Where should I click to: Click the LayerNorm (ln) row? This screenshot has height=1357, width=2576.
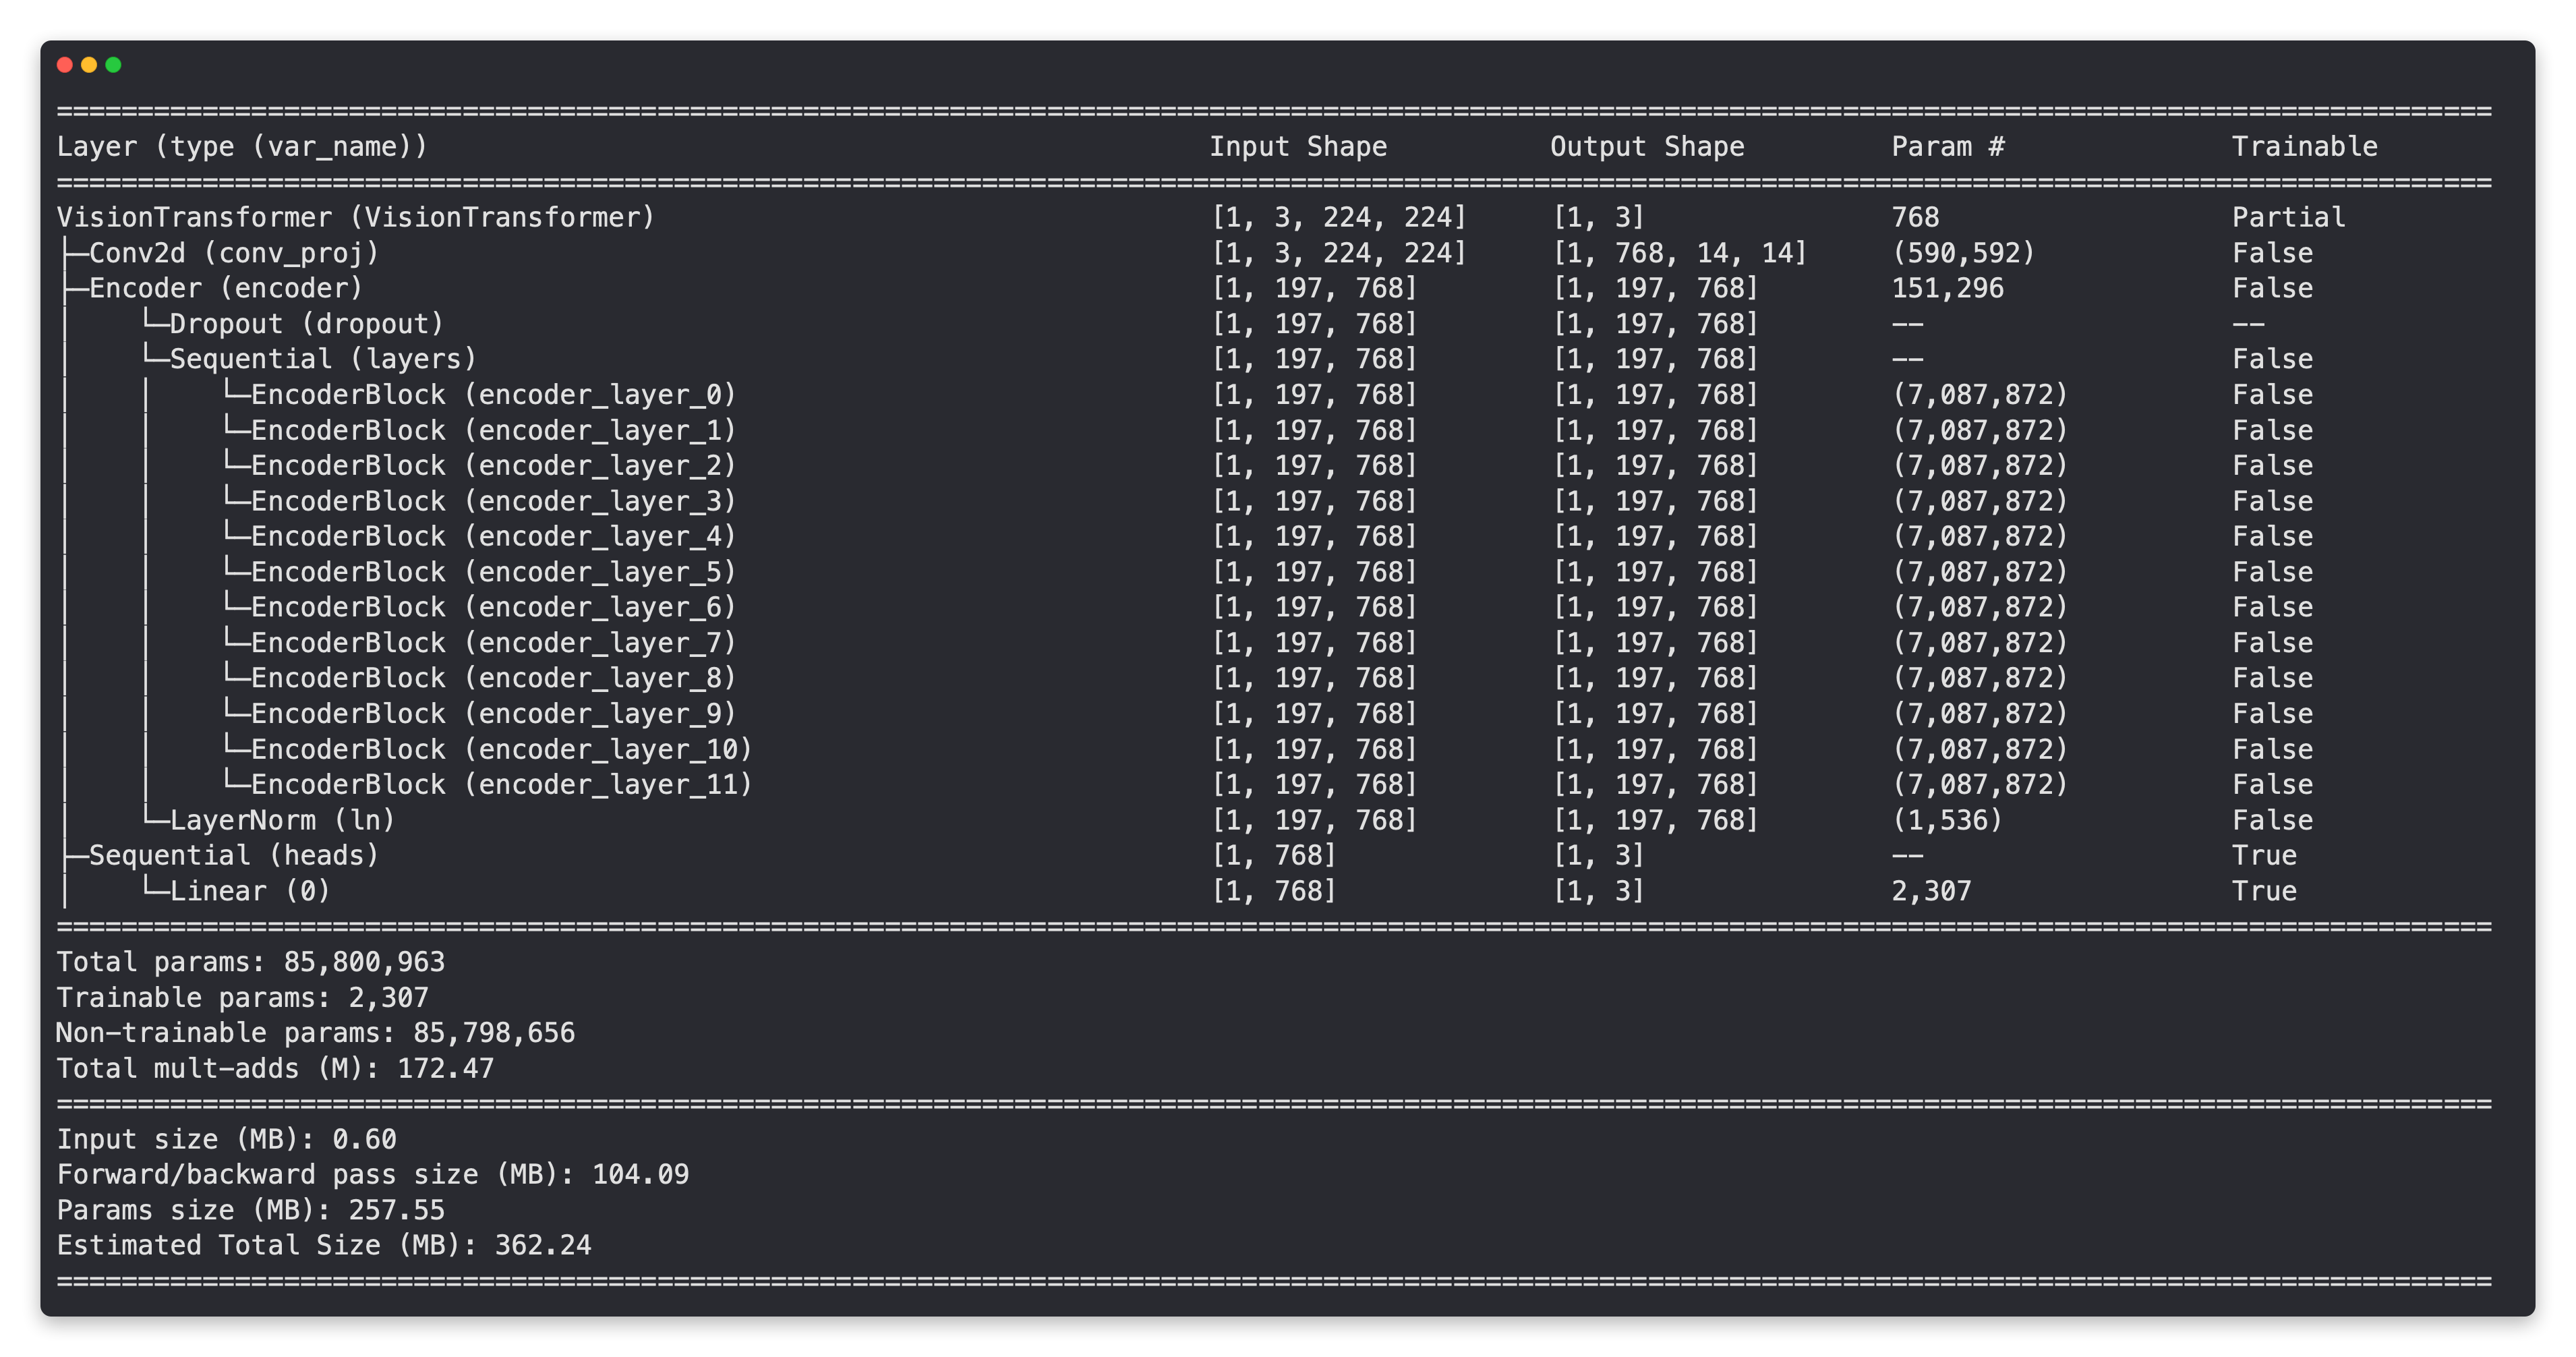click(x=282, y=820)
